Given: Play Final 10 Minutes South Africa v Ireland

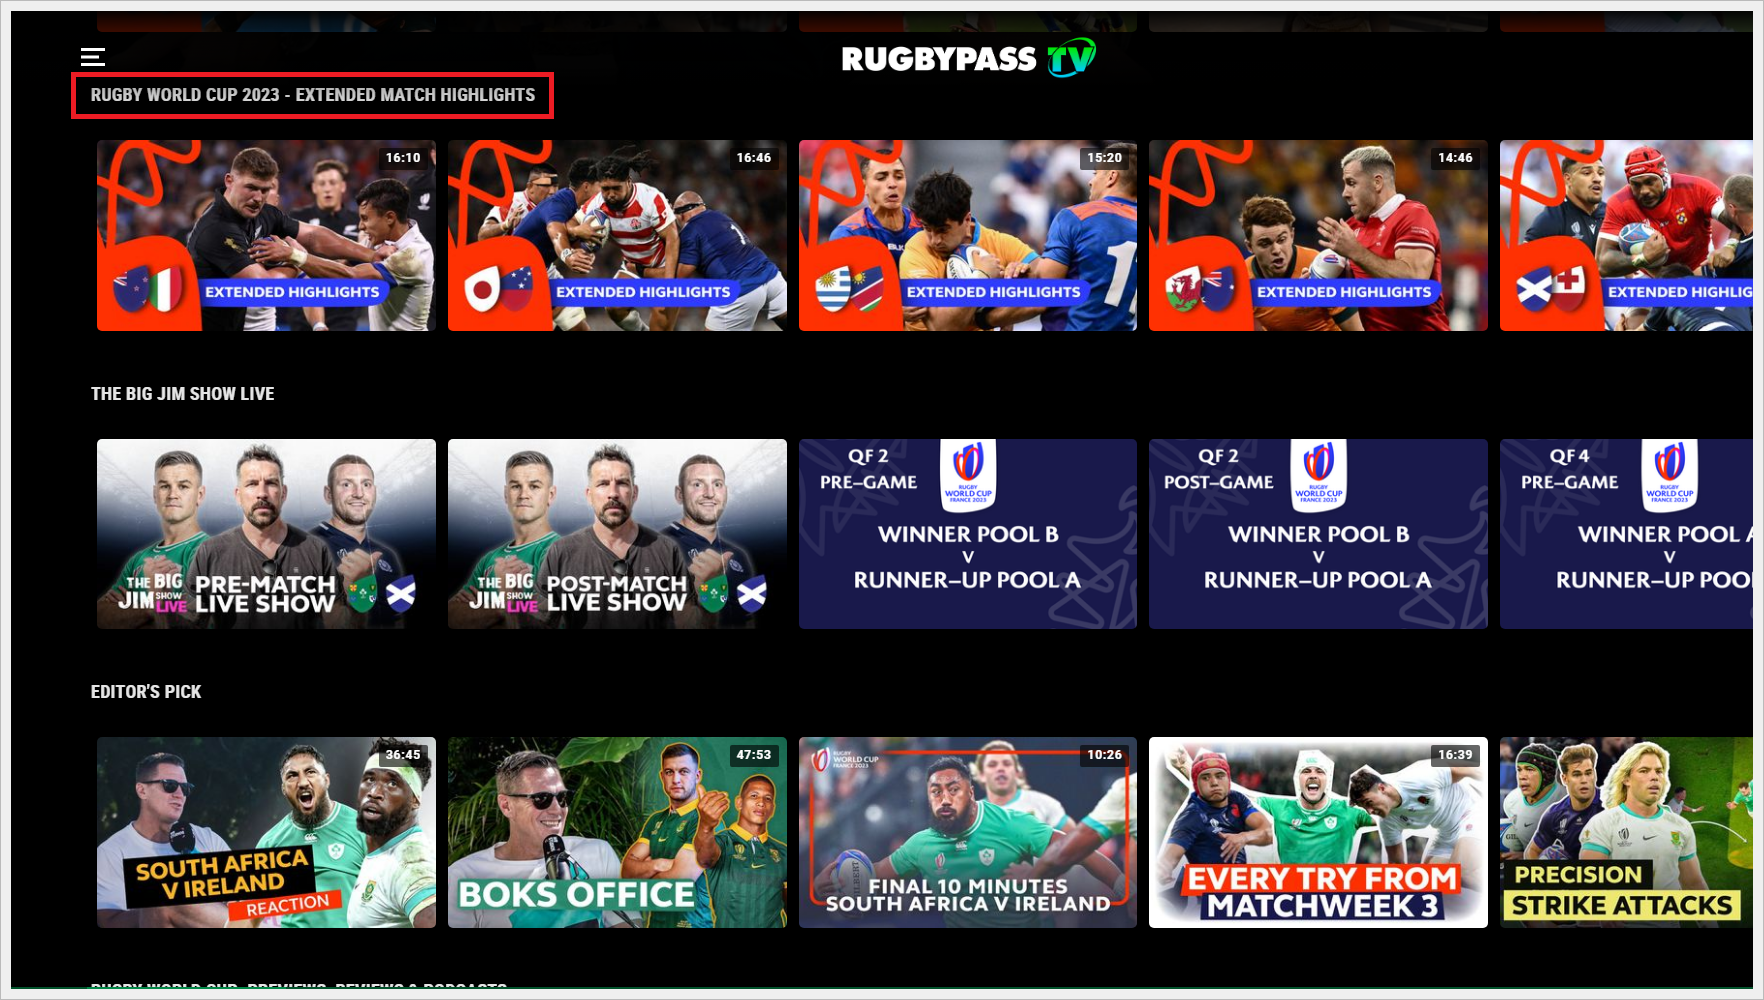Looking at the screenshot, I should pyautogui.click(x=968, y=833).
